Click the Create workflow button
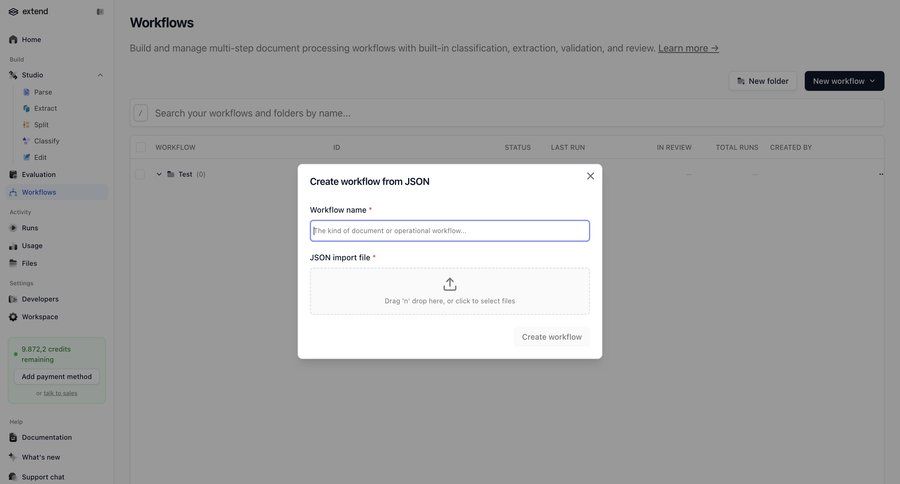900x484 pixels. pyautogui.click(x=552, y=337)
